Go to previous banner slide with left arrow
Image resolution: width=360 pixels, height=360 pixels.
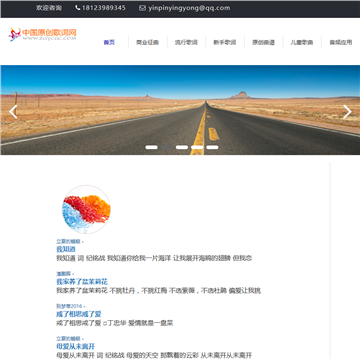13,112
